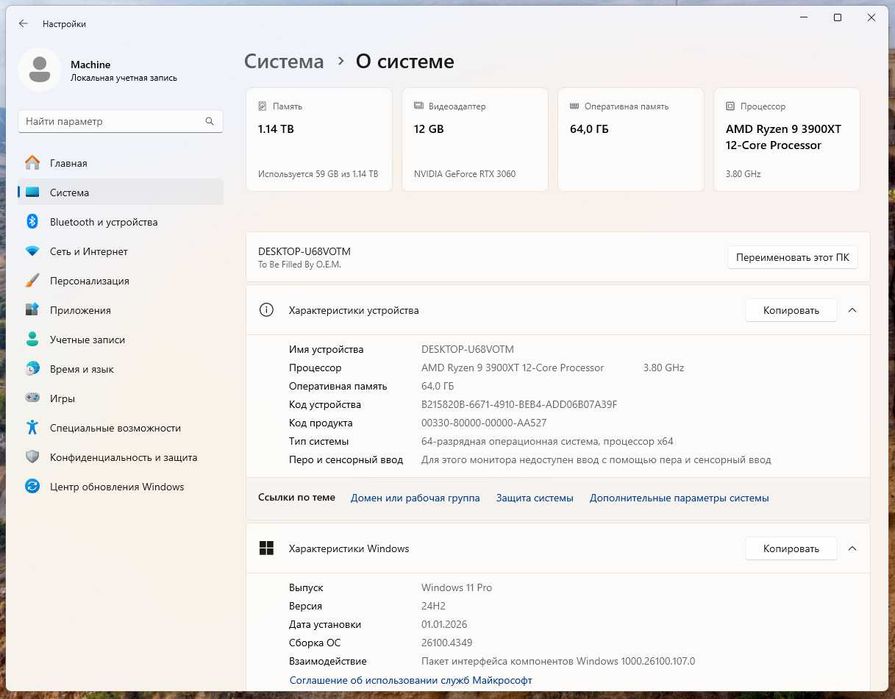Screen dimensions: 895x699
Task: Click the Bluetooth icon in sidebar
Action: tap(33, 221)
